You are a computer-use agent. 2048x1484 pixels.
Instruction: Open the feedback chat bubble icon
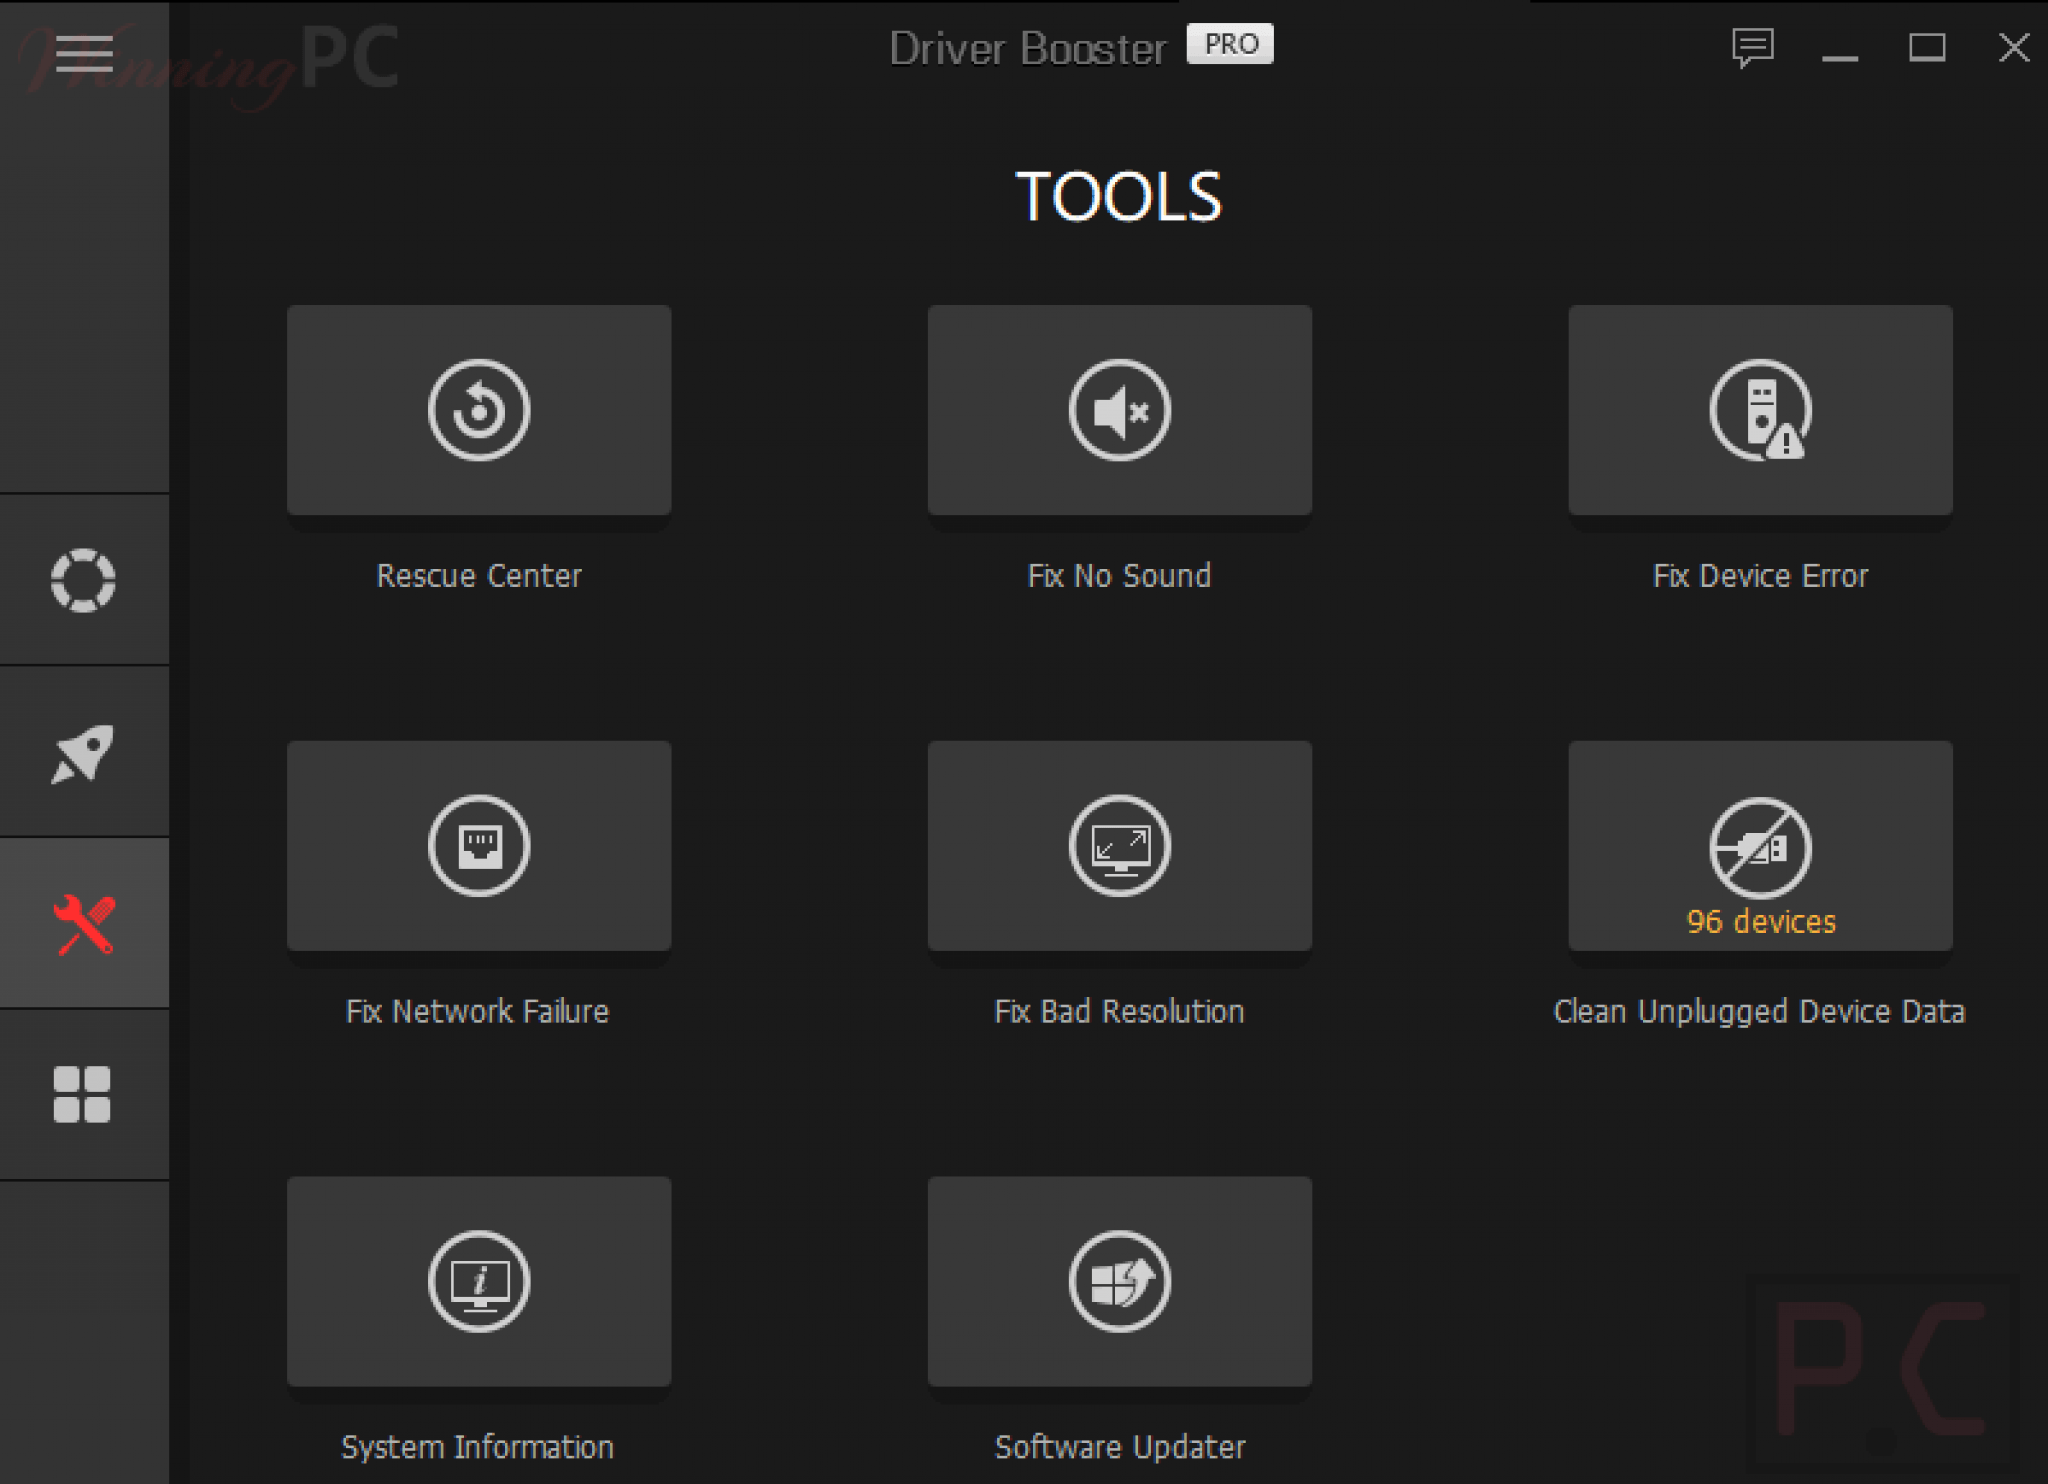click(x=1752, y=47)
